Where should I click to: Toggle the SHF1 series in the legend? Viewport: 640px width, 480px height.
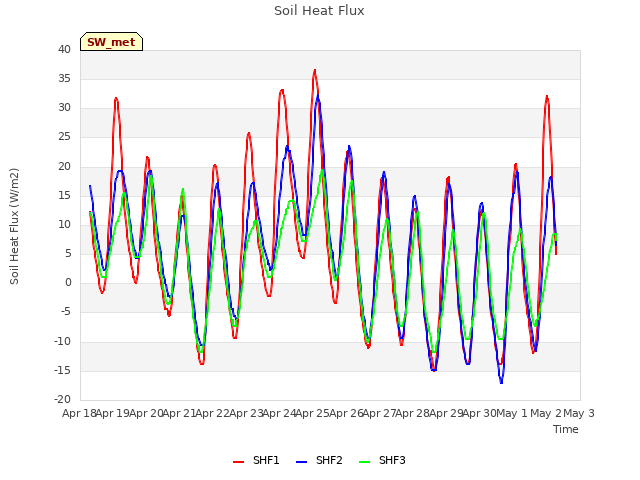click(256, 460)
